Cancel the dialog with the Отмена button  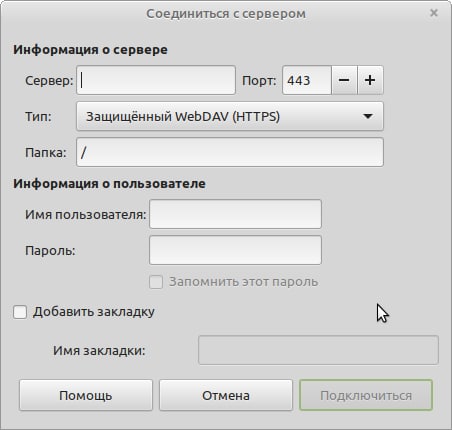click(x=226, y=395)
